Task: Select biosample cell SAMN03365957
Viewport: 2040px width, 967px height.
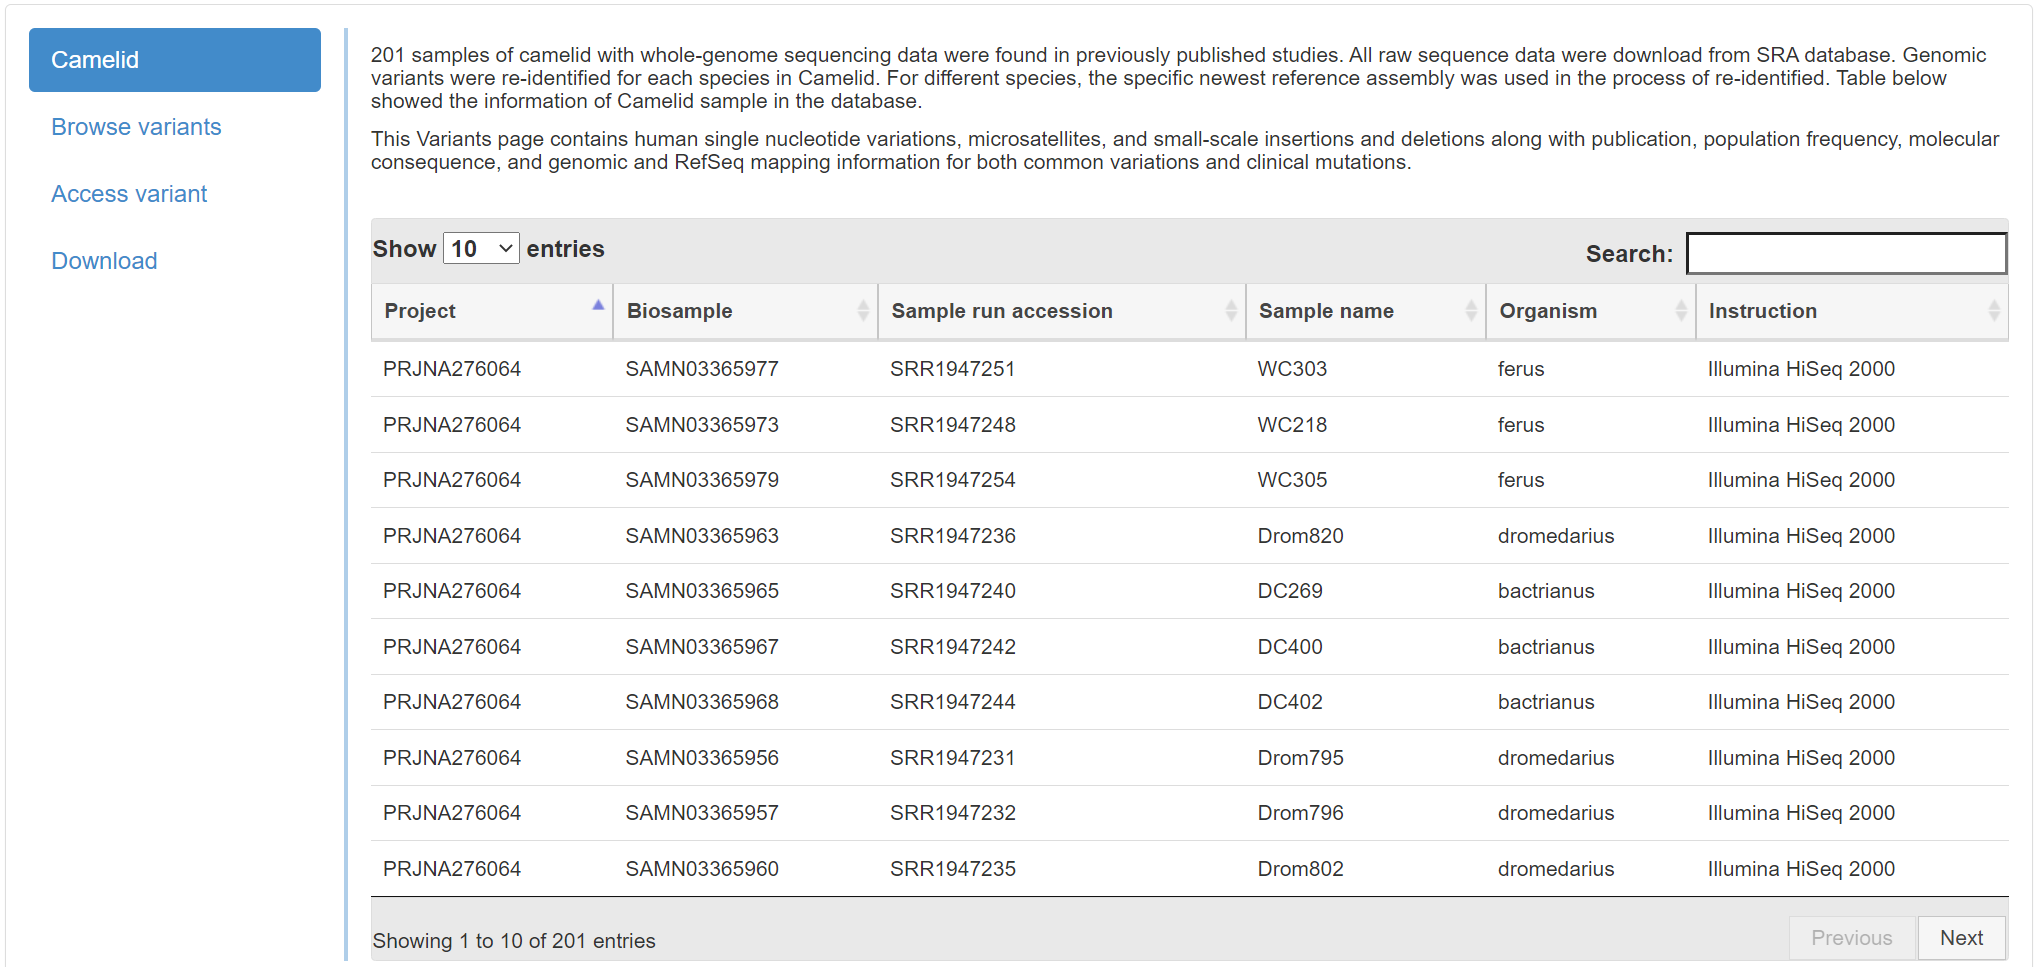Action: pyautogui.click(x=702, y=813)
